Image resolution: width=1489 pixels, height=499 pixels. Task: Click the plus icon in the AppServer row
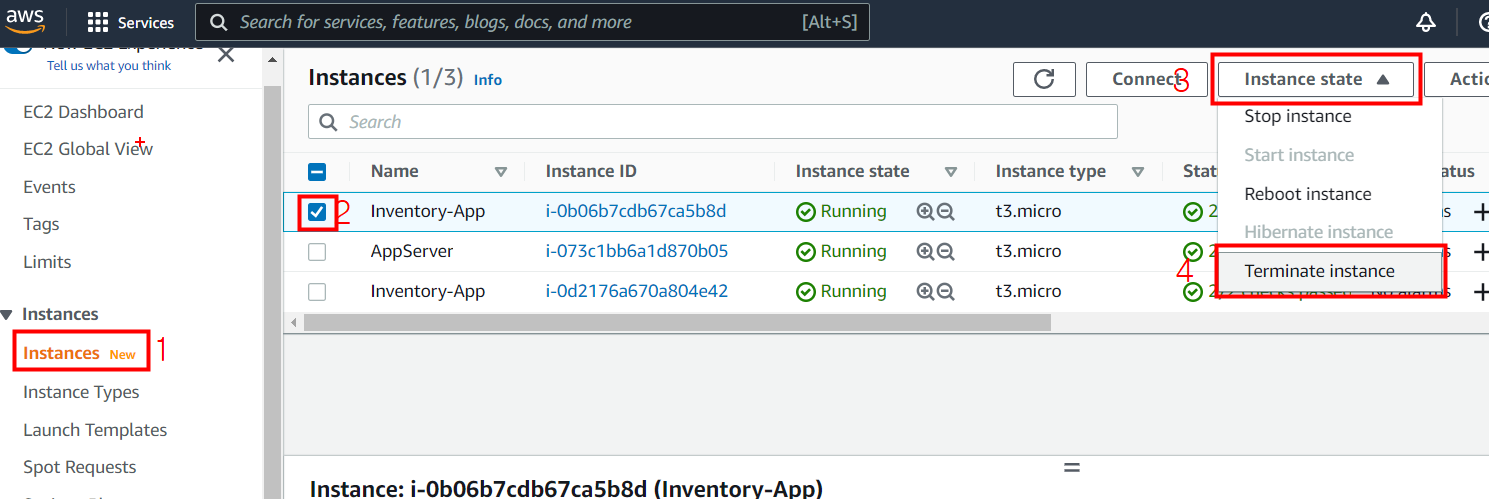pos(1481,252)
